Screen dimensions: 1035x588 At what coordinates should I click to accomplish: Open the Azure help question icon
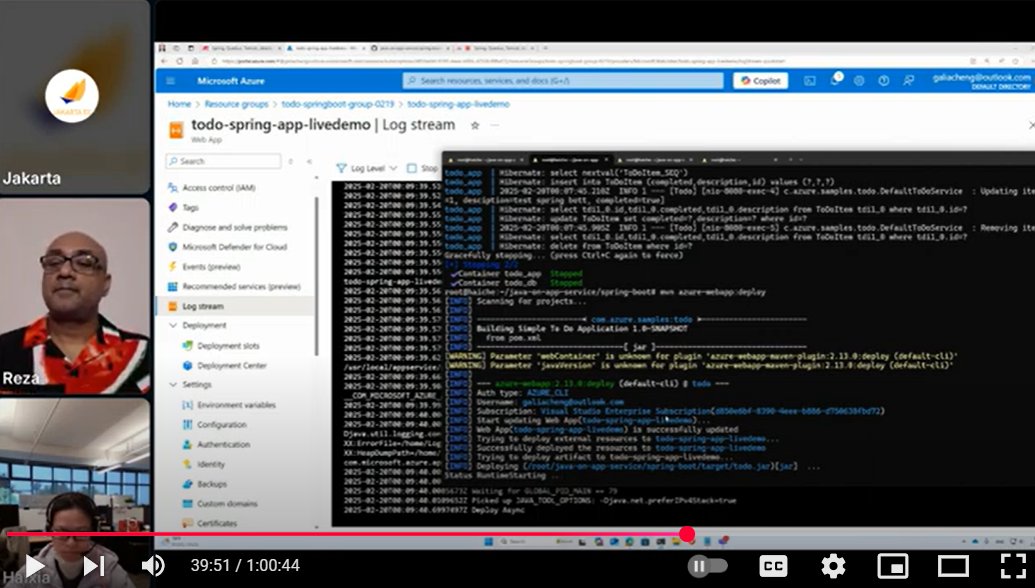point(883,81)
